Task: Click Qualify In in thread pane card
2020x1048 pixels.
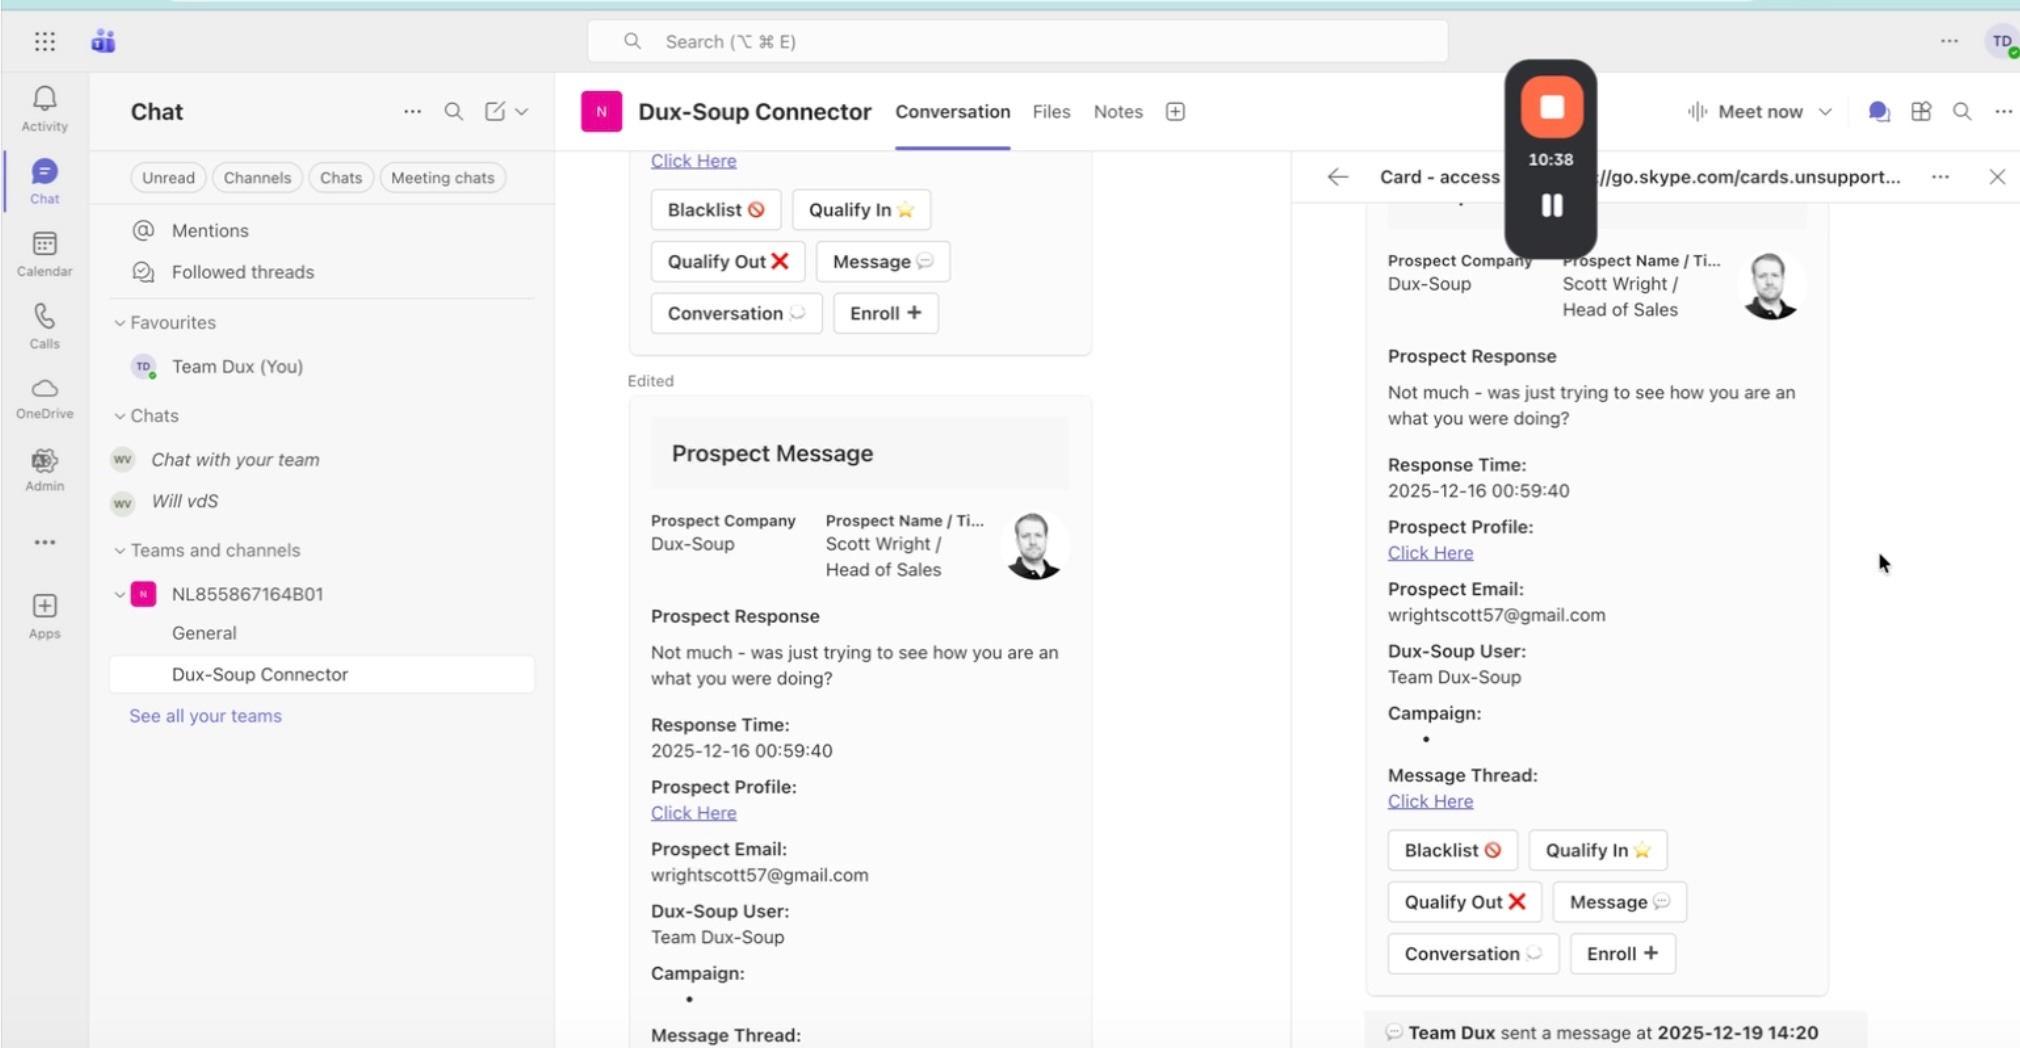Action: pyautogui.click(x=1597, y=850)
